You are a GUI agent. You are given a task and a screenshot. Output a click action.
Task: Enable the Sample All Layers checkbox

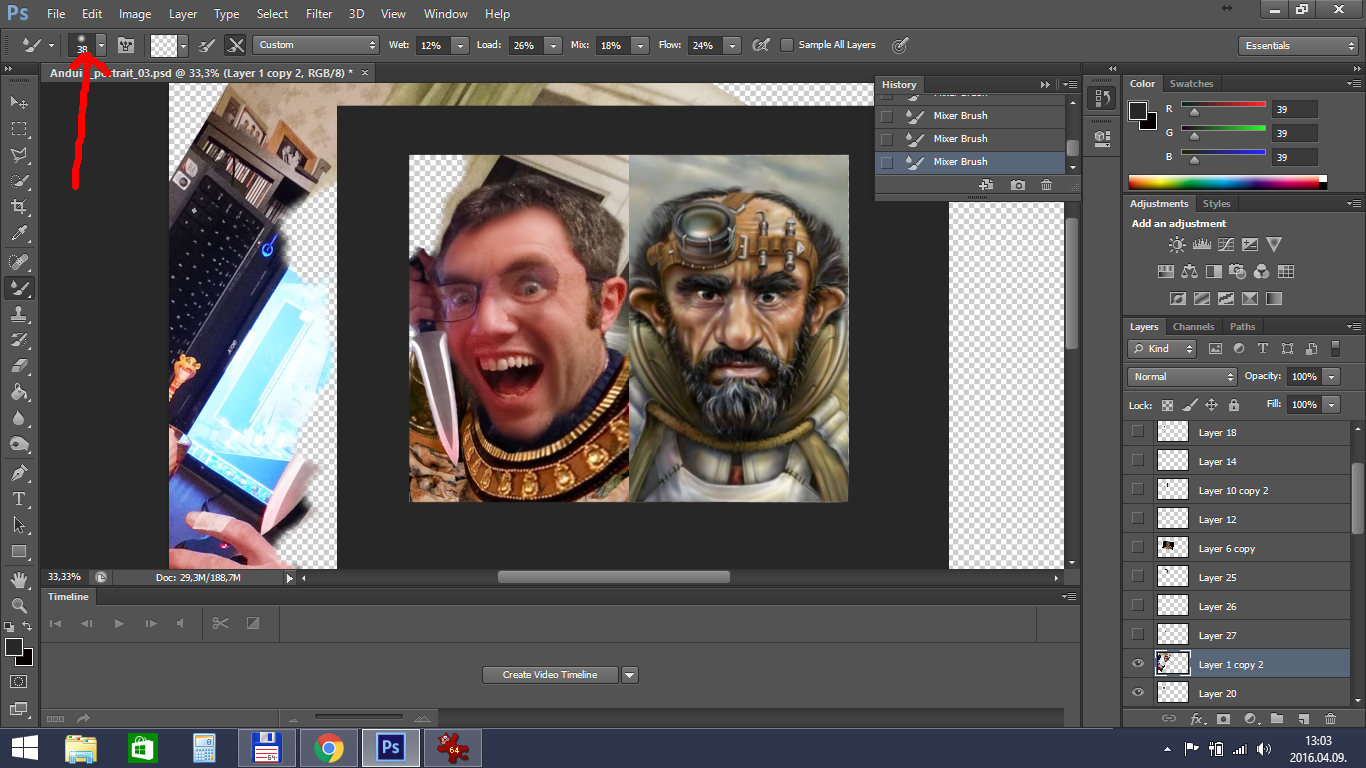pyautogui.click(x=787, y=45)
